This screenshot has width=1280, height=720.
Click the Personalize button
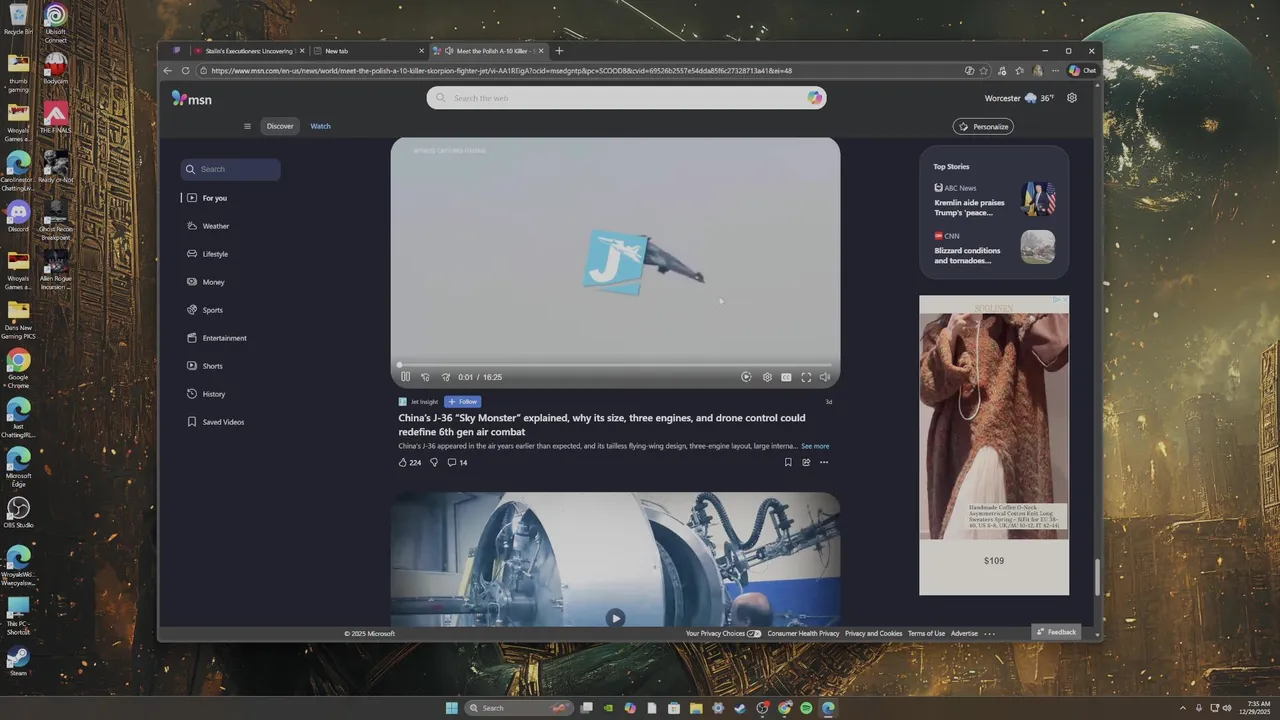tap(983, 127)
